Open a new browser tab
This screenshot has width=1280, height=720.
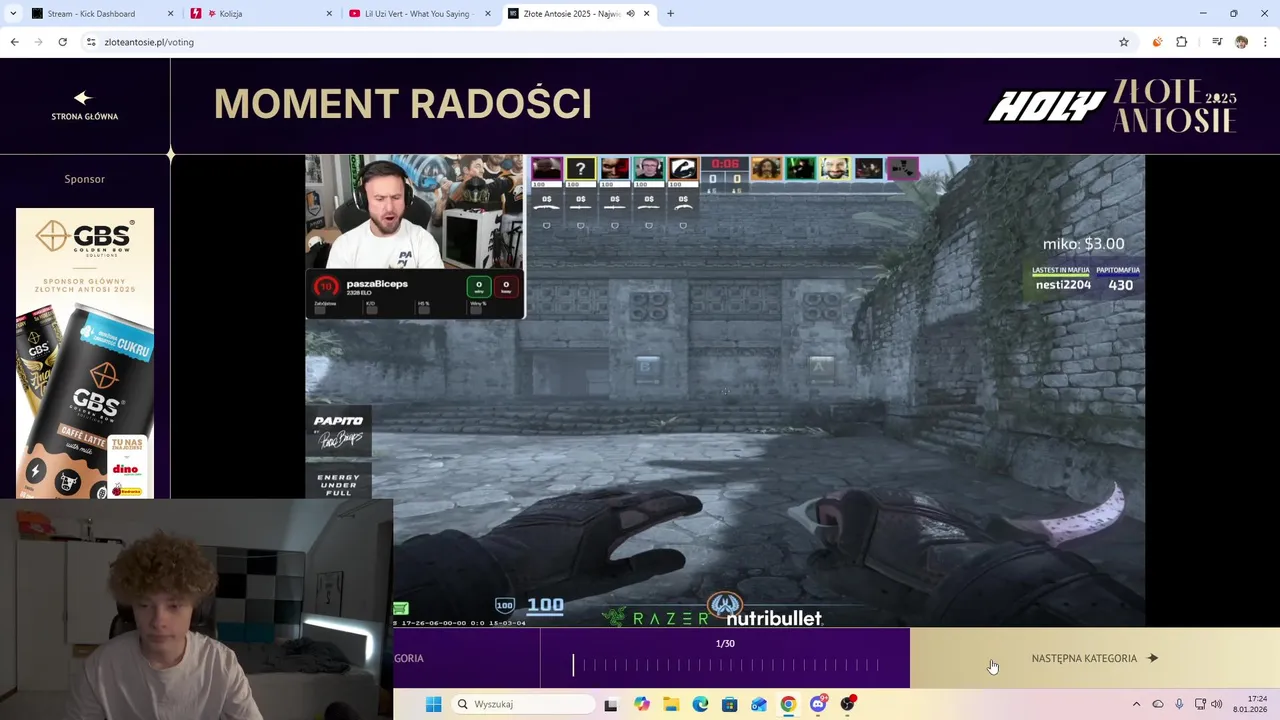pos(670,13)
